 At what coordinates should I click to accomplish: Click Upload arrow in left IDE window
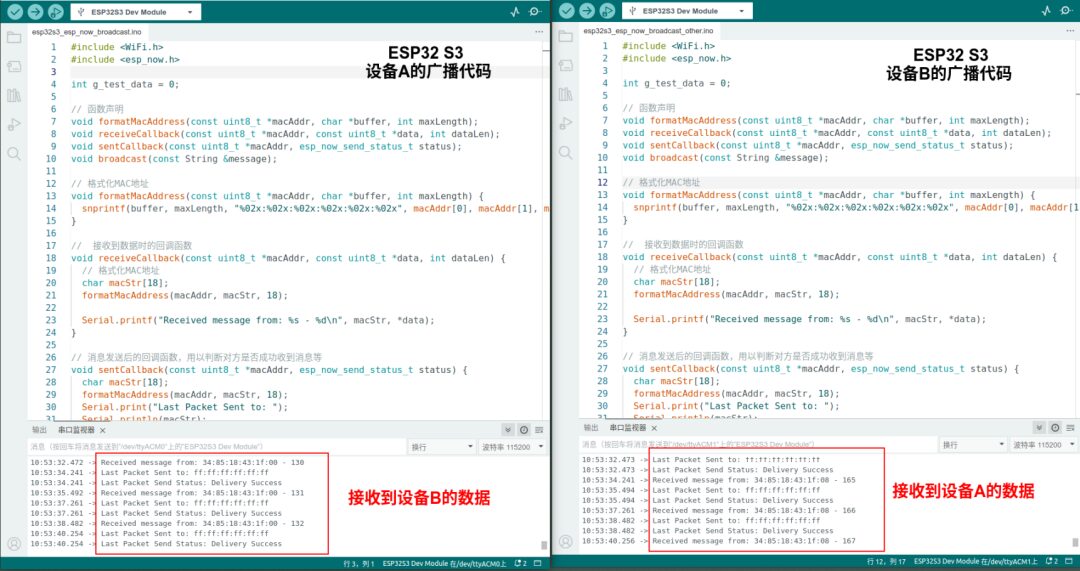pos(35,12)
